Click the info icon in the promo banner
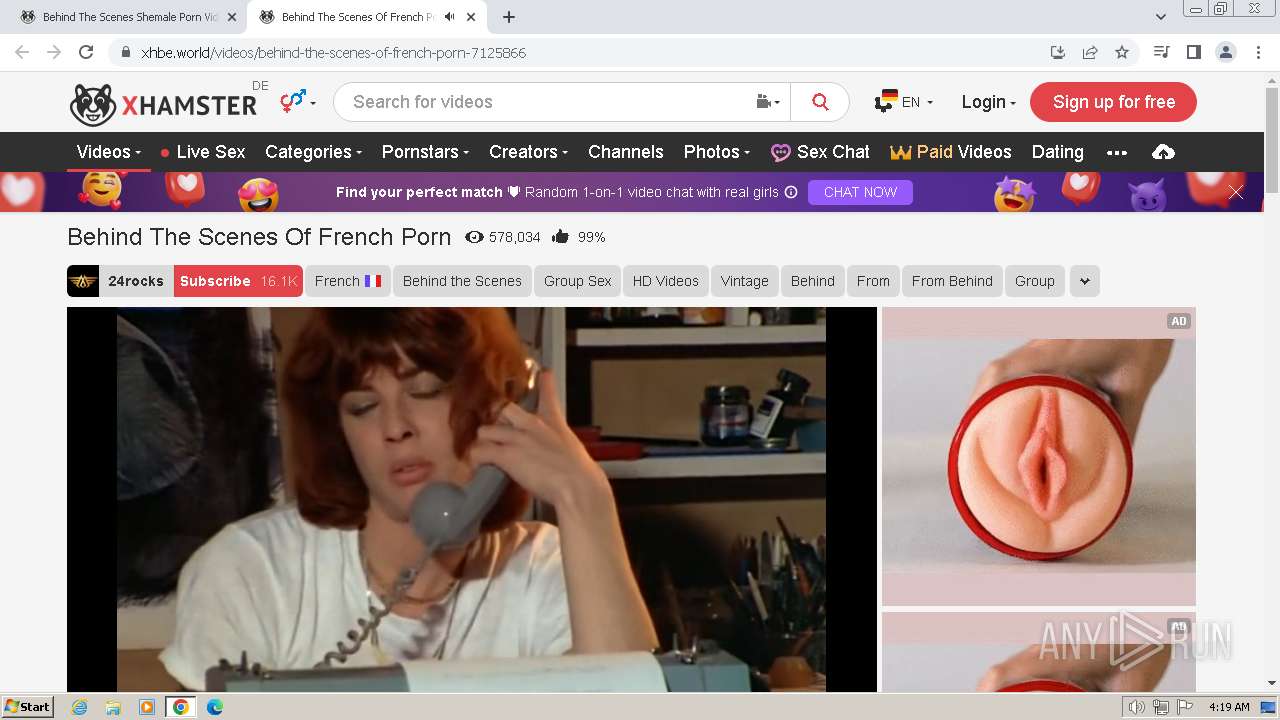This screenshot has height=720, width=1280. (791, 192)
